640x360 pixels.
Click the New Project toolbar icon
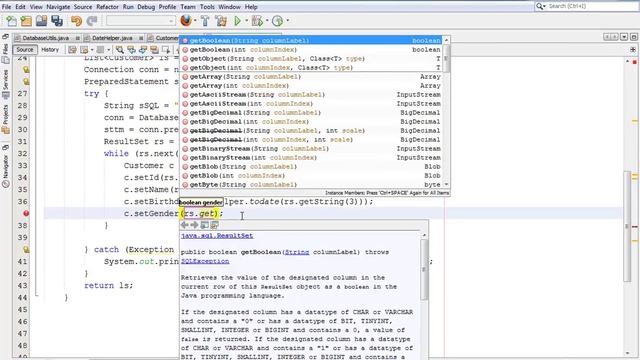point(26,21)
